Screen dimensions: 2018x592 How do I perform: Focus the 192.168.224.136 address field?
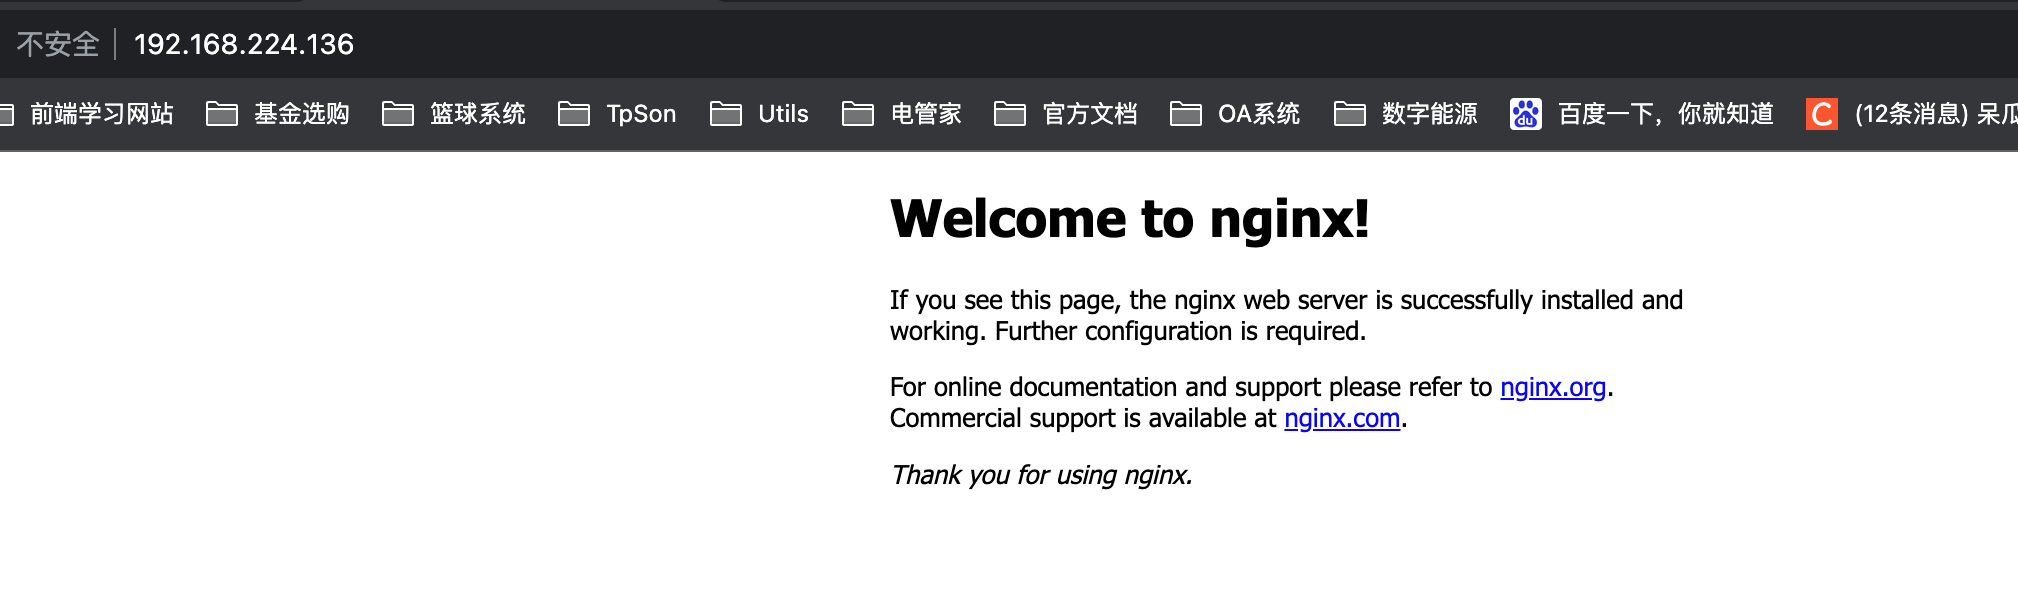[243, 44]
